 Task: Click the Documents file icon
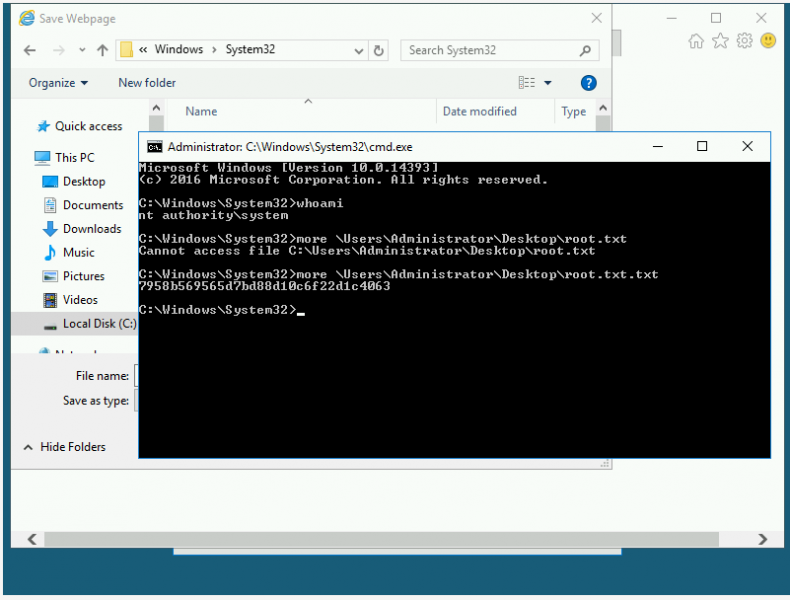point(50,205)
